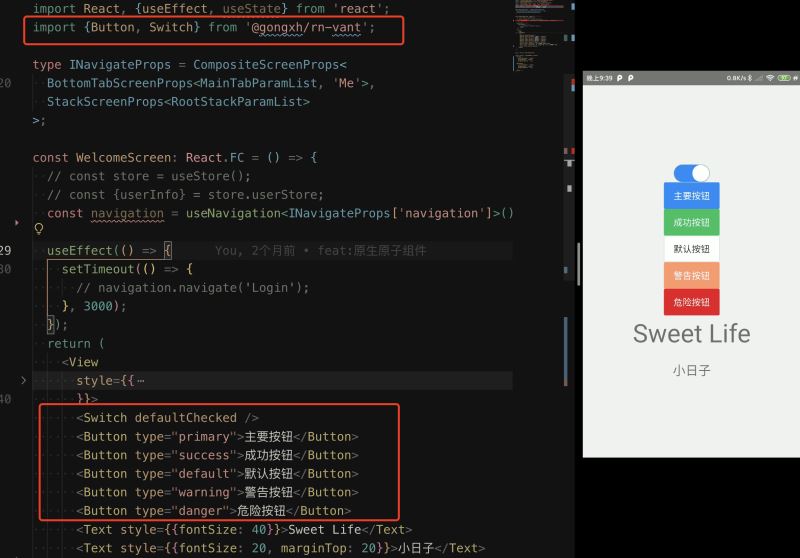Tap the orange 警告按钮 button

tap(691, 275)
